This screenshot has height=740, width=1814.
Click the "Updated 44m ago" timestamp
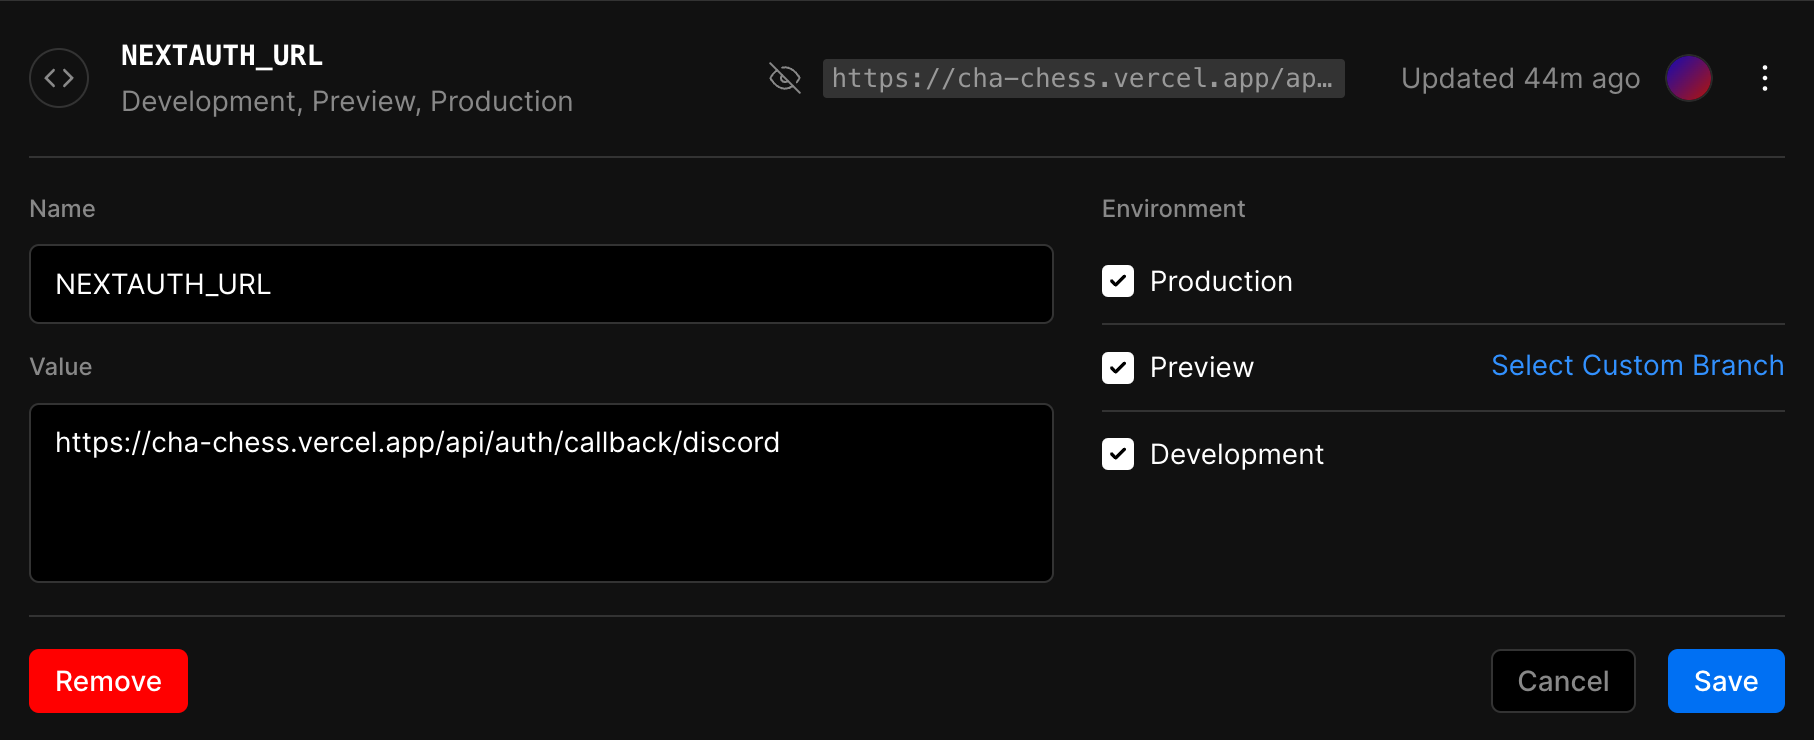pos(1520,78)
